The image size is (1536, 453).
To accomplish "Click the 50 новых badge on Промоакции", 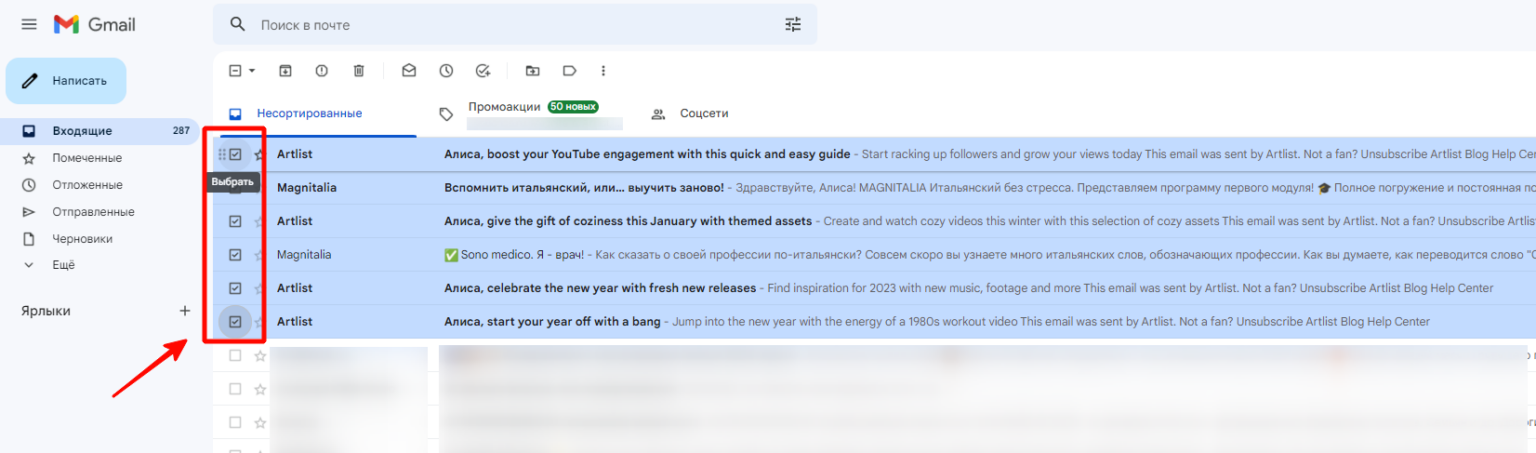I will (x=573, y=107).
